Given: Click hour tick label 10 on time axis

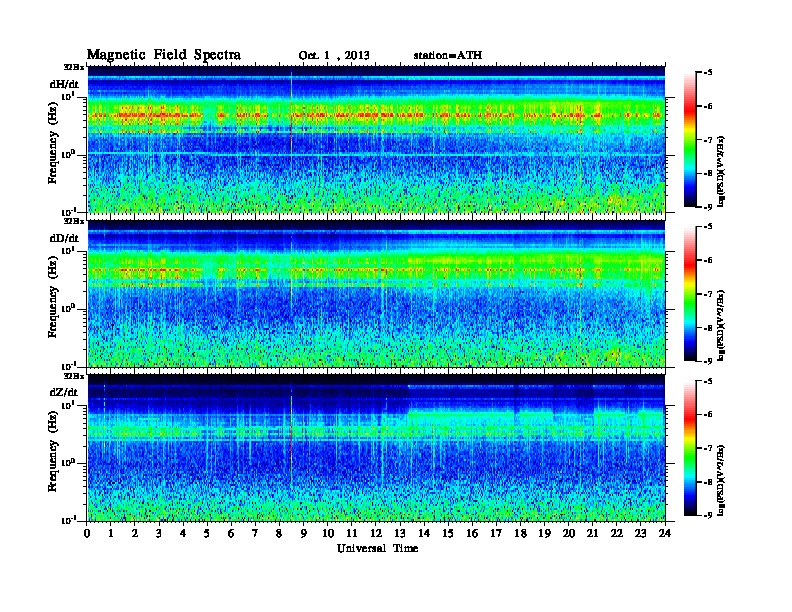Looking at the screenshot, I should [x=328, y=533].
